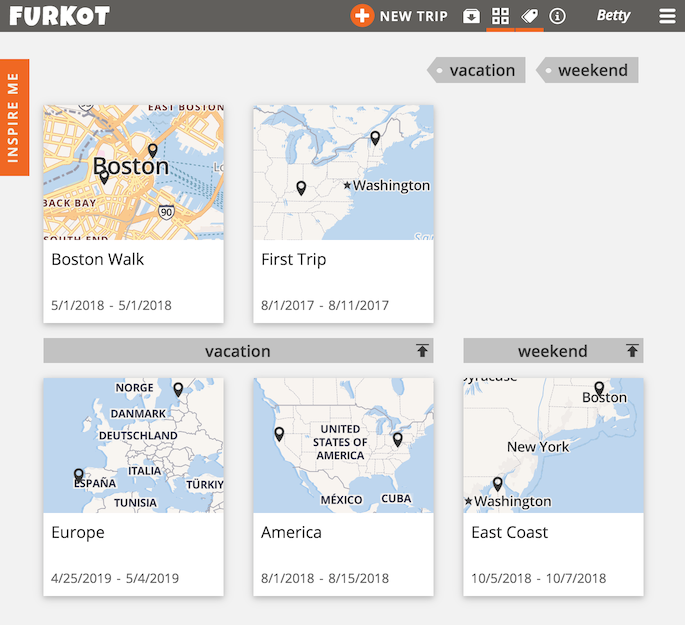This screenshot has height=625, width=685.
Task: Click the 4/25/2019 - 5/4/2019 date text
Action: tap(115, 578)
